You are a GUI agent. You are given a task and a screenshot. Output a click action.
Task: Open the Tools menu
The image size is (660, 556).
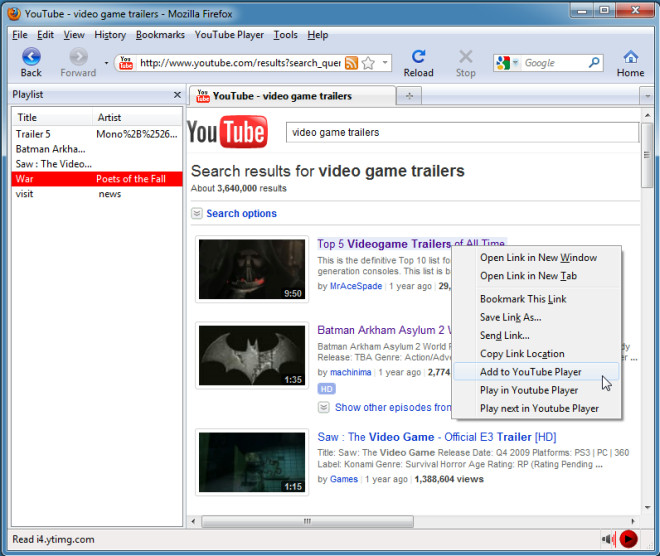pyautogui.click(x=285, y=35)
